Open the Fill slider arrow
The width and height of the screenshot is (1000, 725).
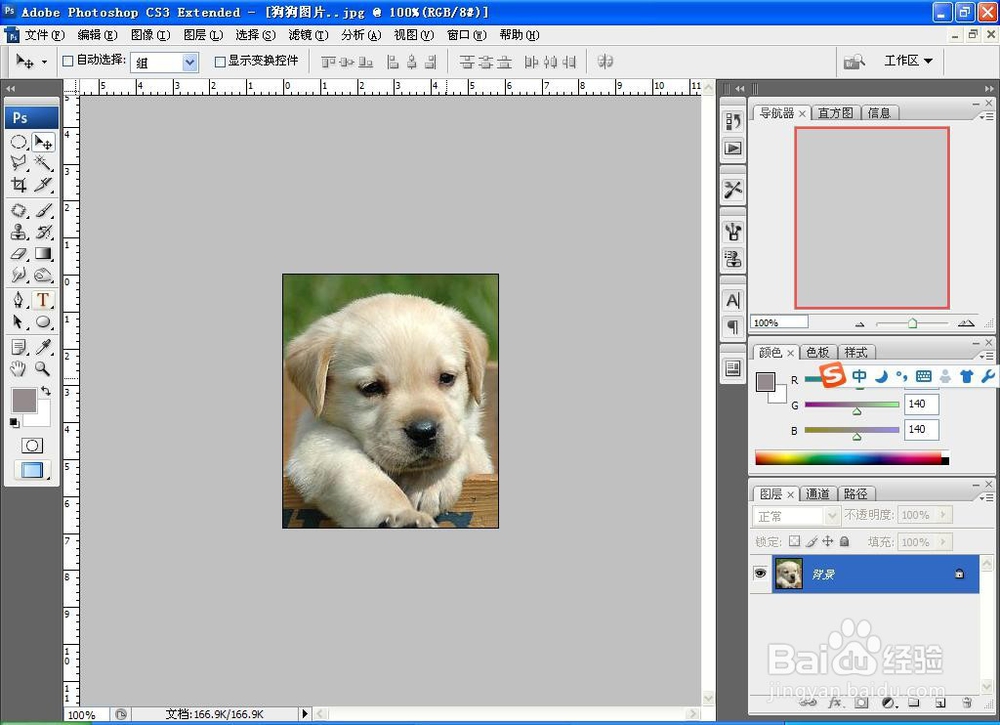(x=943, y=542)
